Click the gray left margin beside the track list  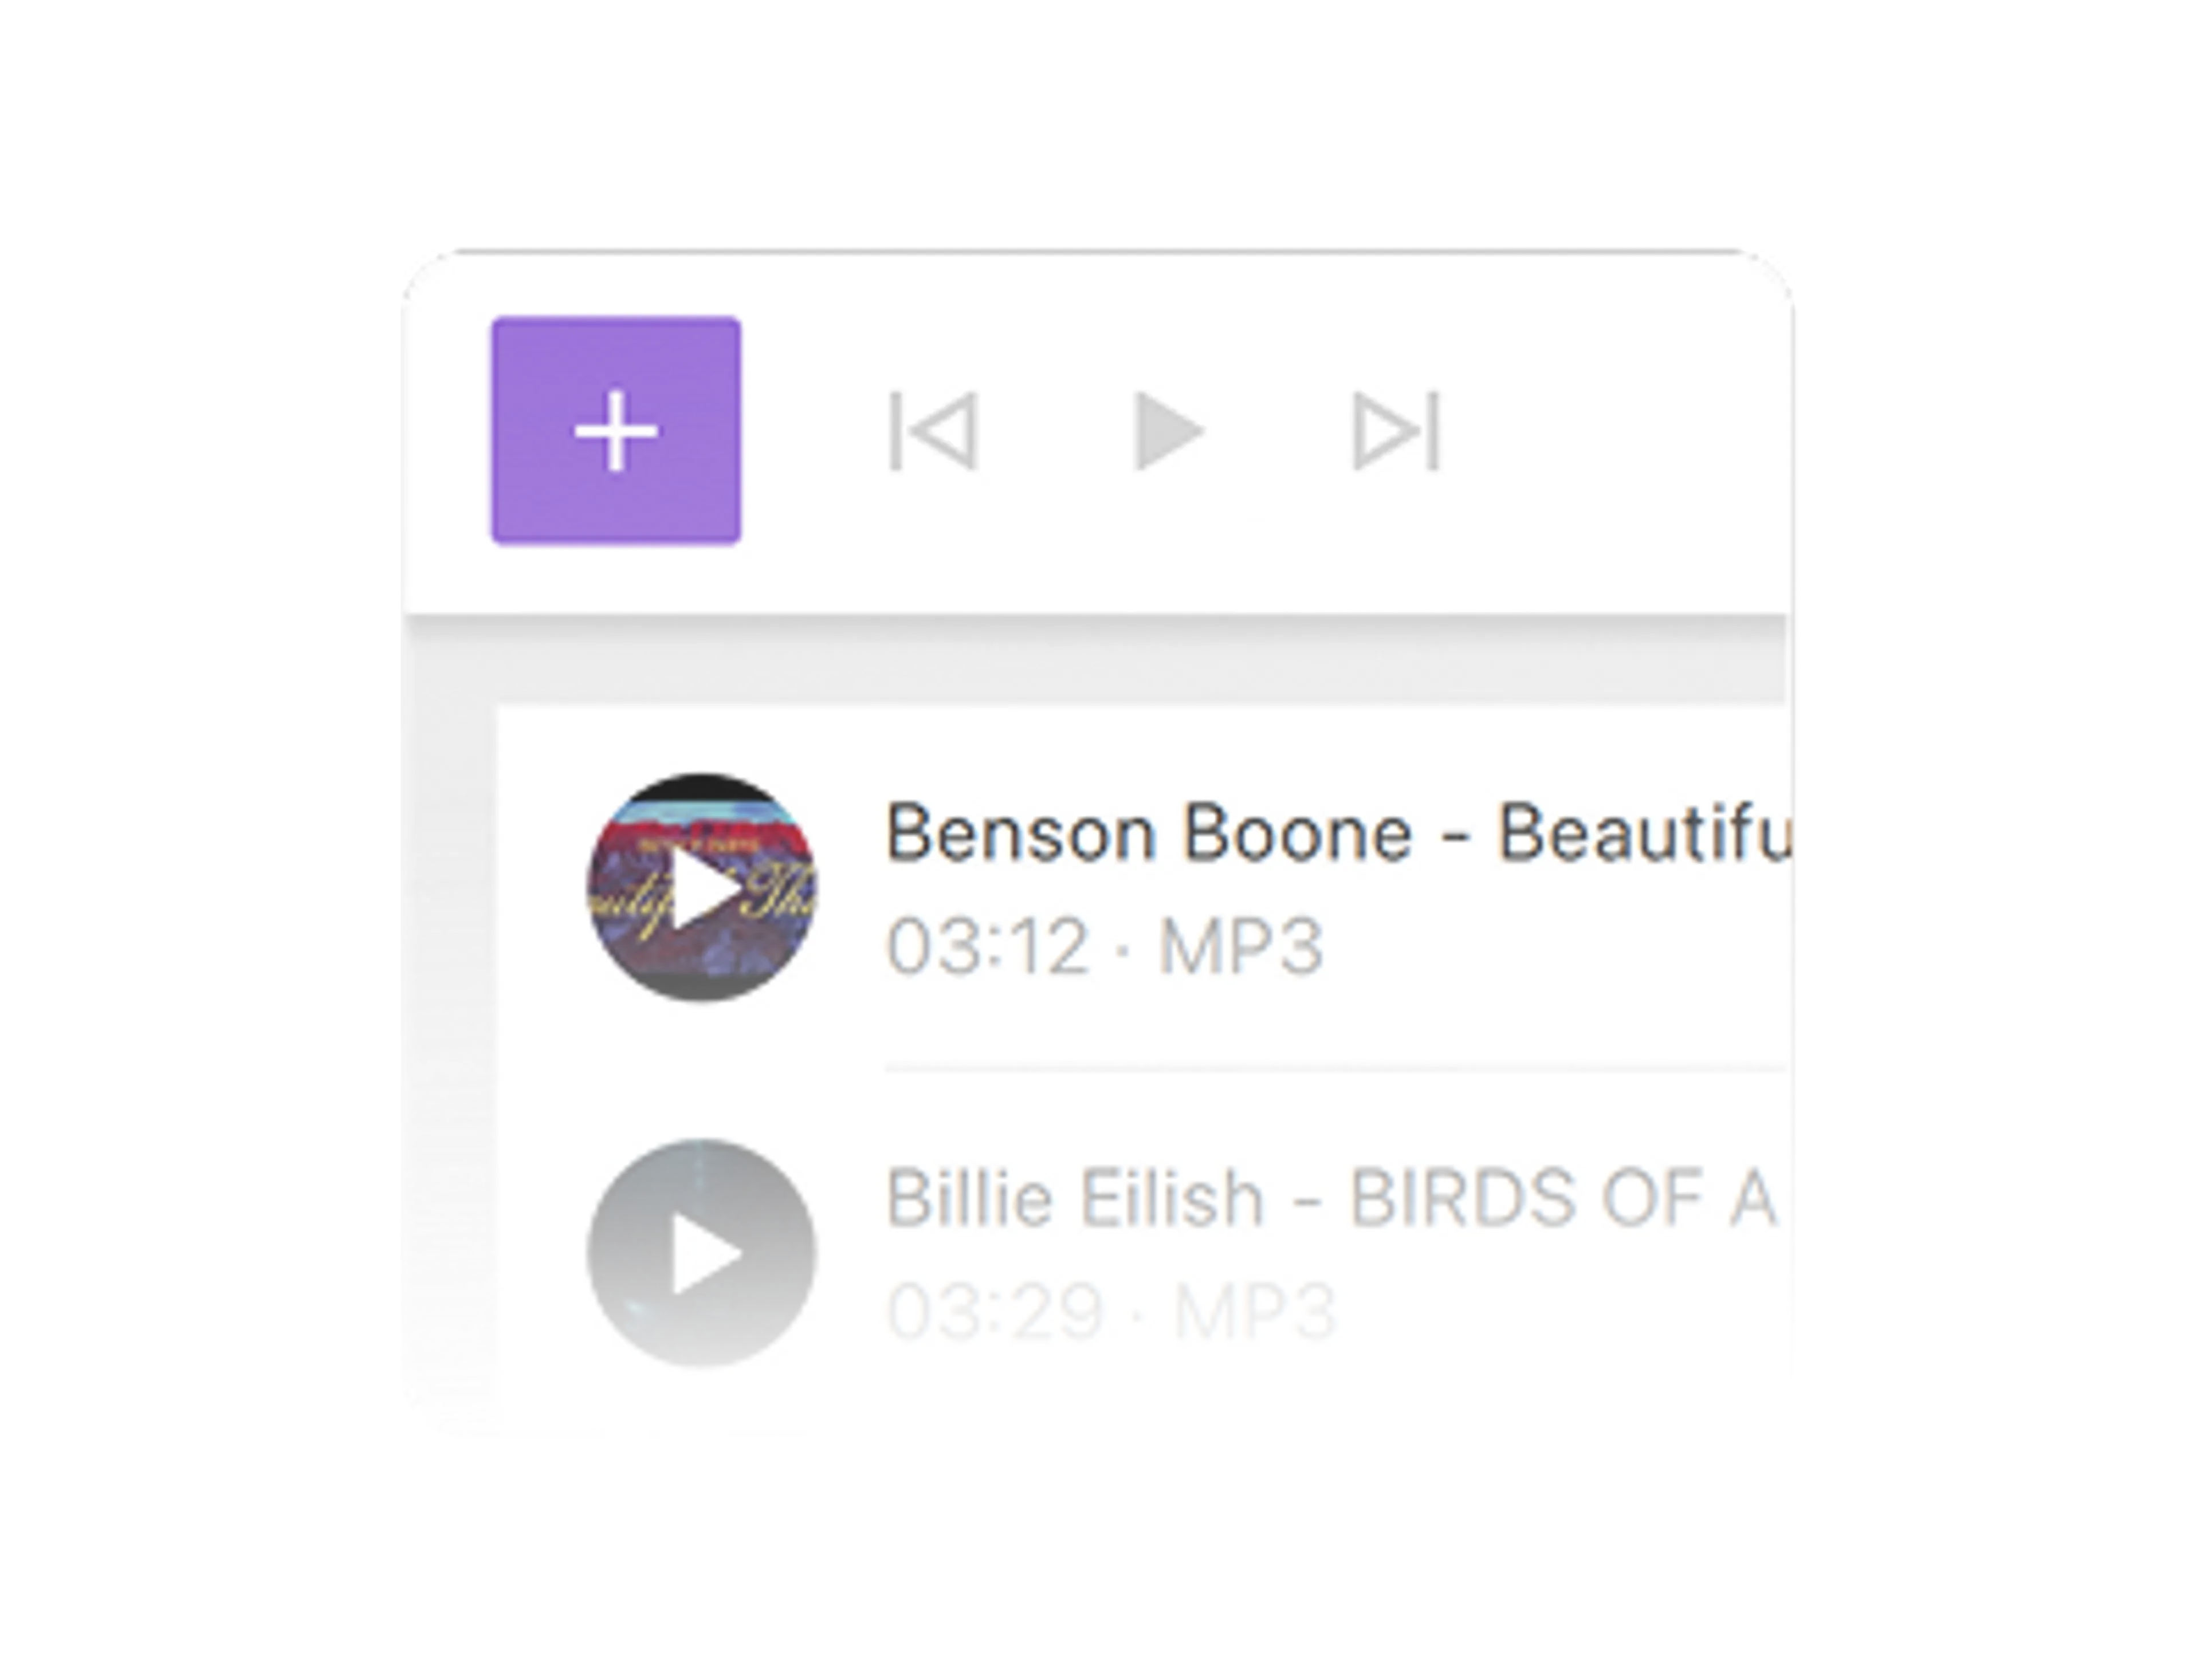click(x=448, y=1000)
